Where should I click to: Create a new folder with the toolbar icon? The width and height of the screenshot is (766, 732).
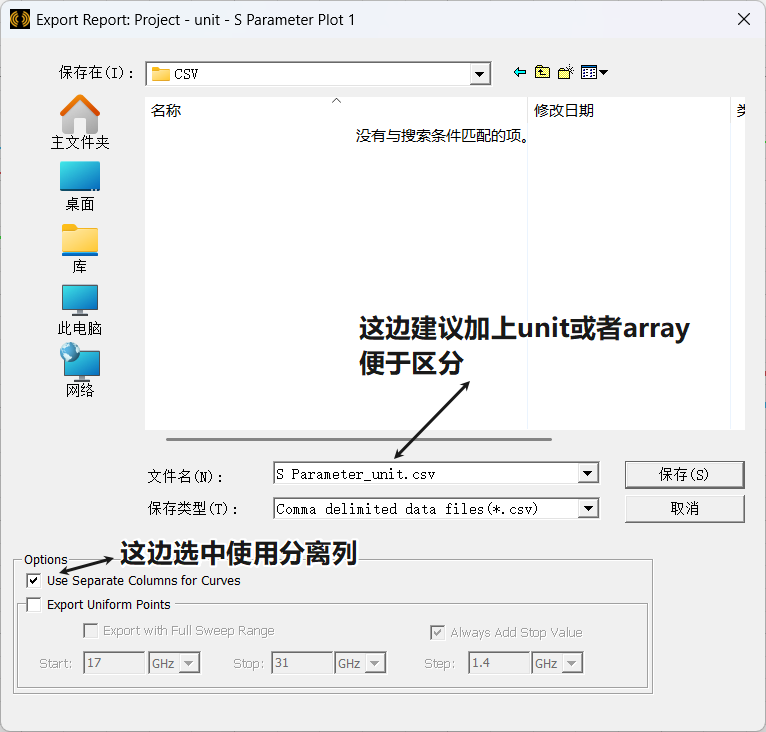pos(566,72)
